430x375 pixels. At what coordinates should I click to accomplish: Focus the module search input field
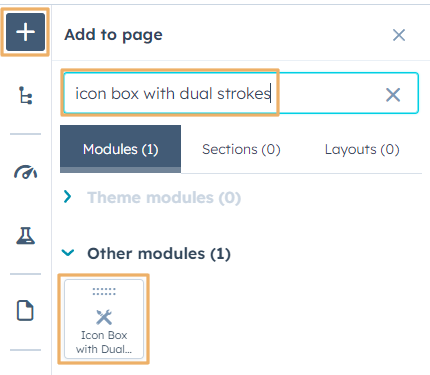(241, 93)
